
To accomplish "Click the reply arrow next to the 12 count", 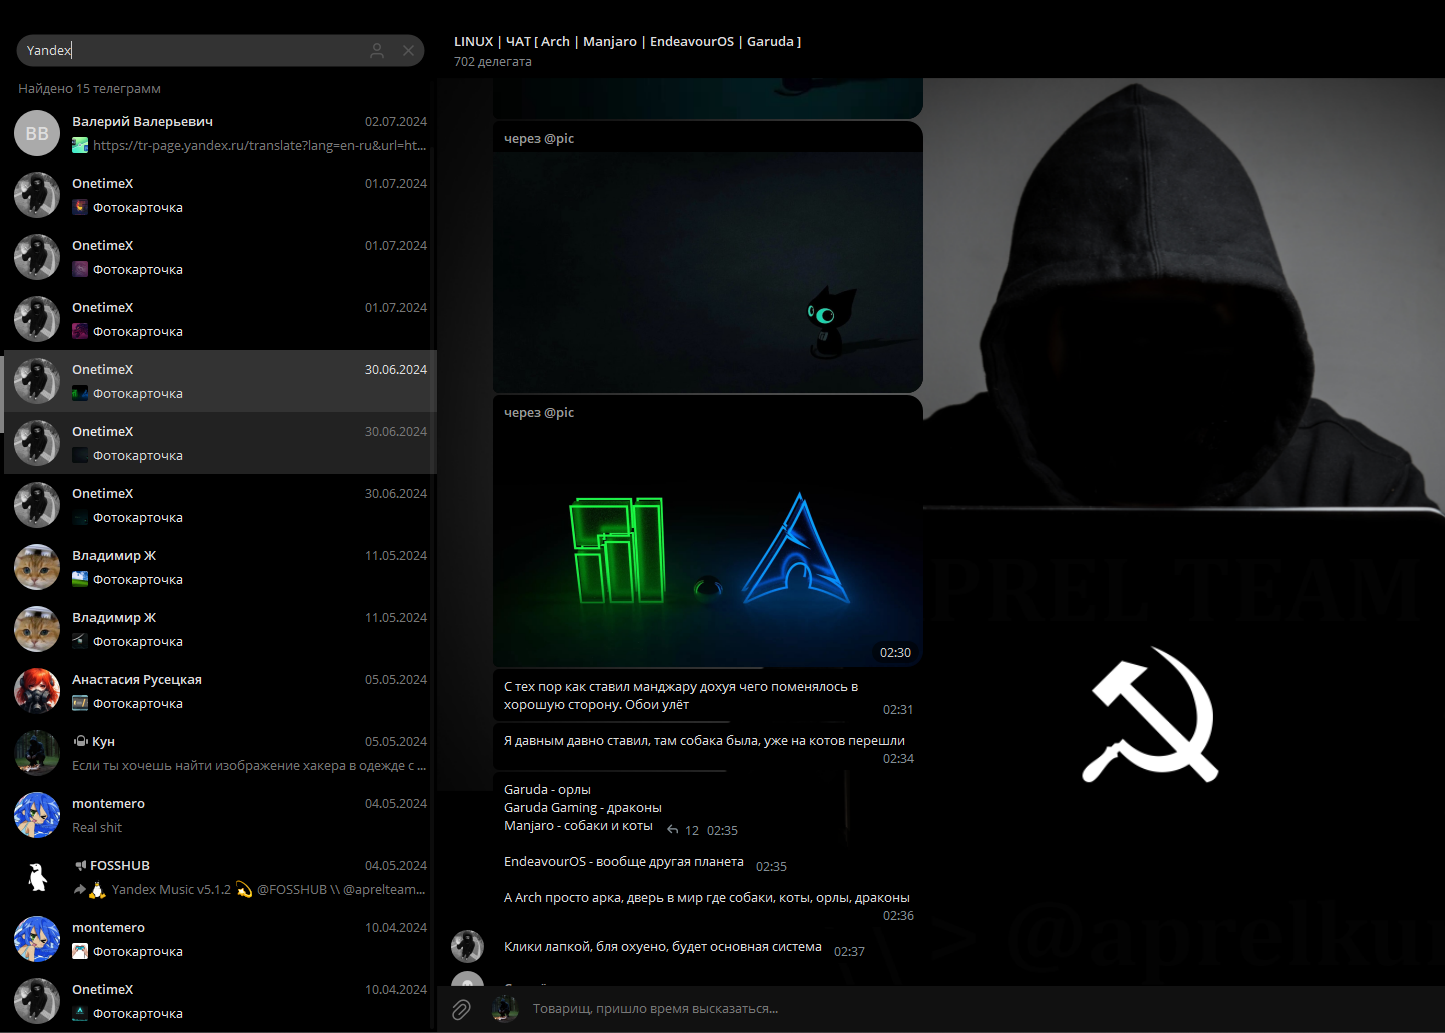I will click(x=673, y=830).
